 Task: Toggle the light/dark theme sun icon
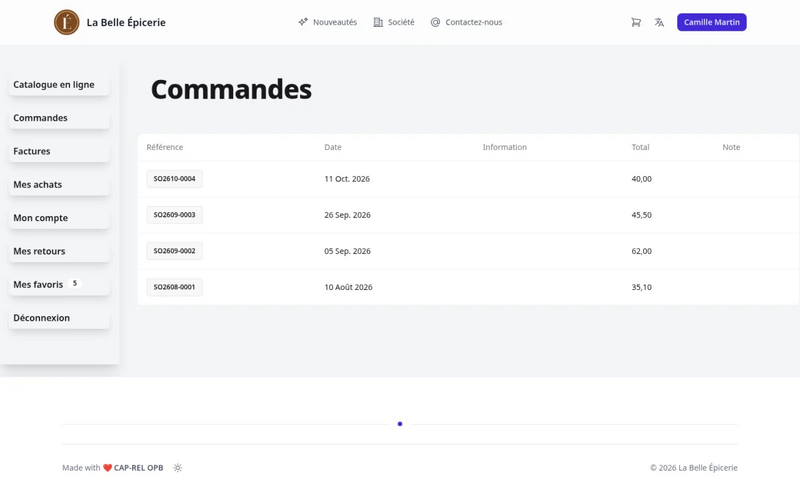(178, 467)
